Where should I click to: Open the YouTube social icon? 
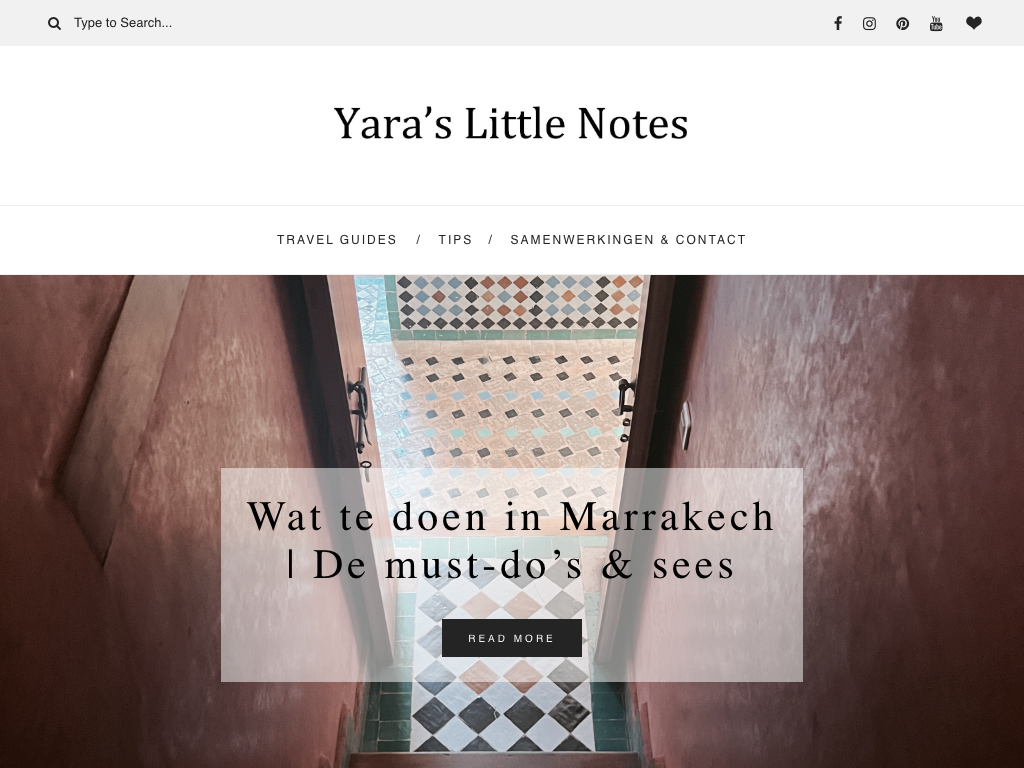tap(936, 24)
